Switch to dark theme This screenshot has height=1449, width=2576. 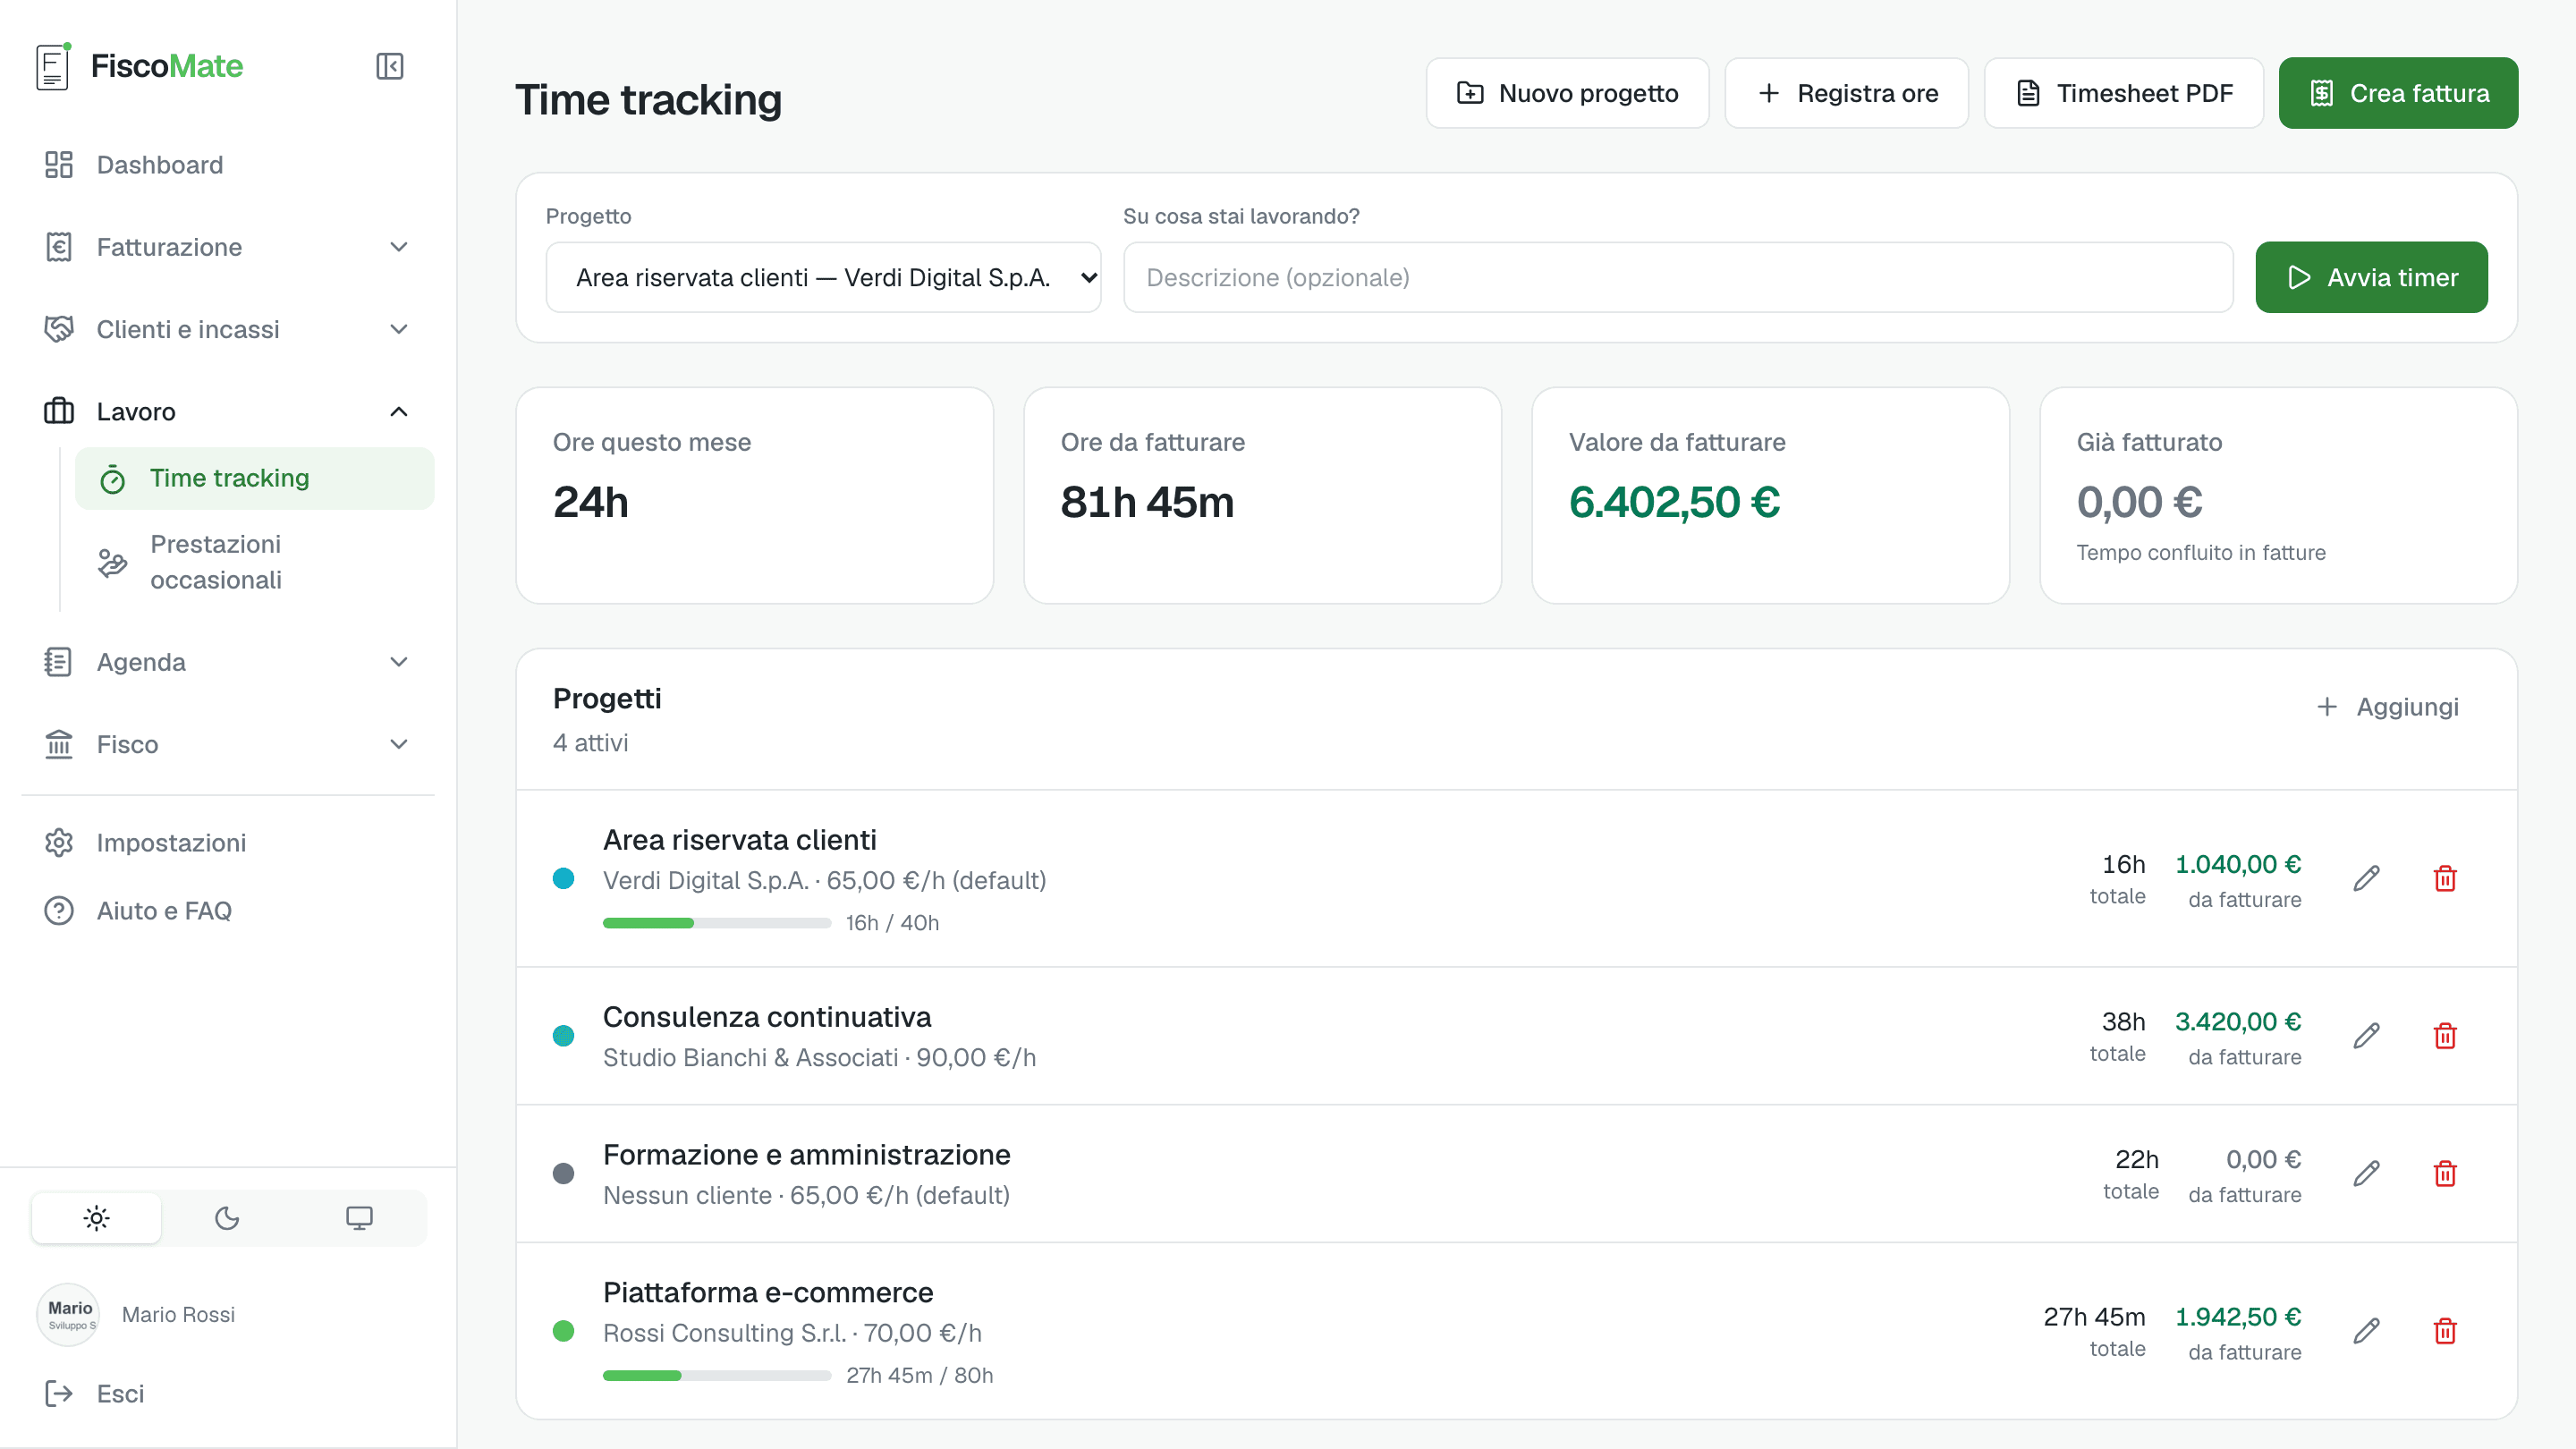227,1218
